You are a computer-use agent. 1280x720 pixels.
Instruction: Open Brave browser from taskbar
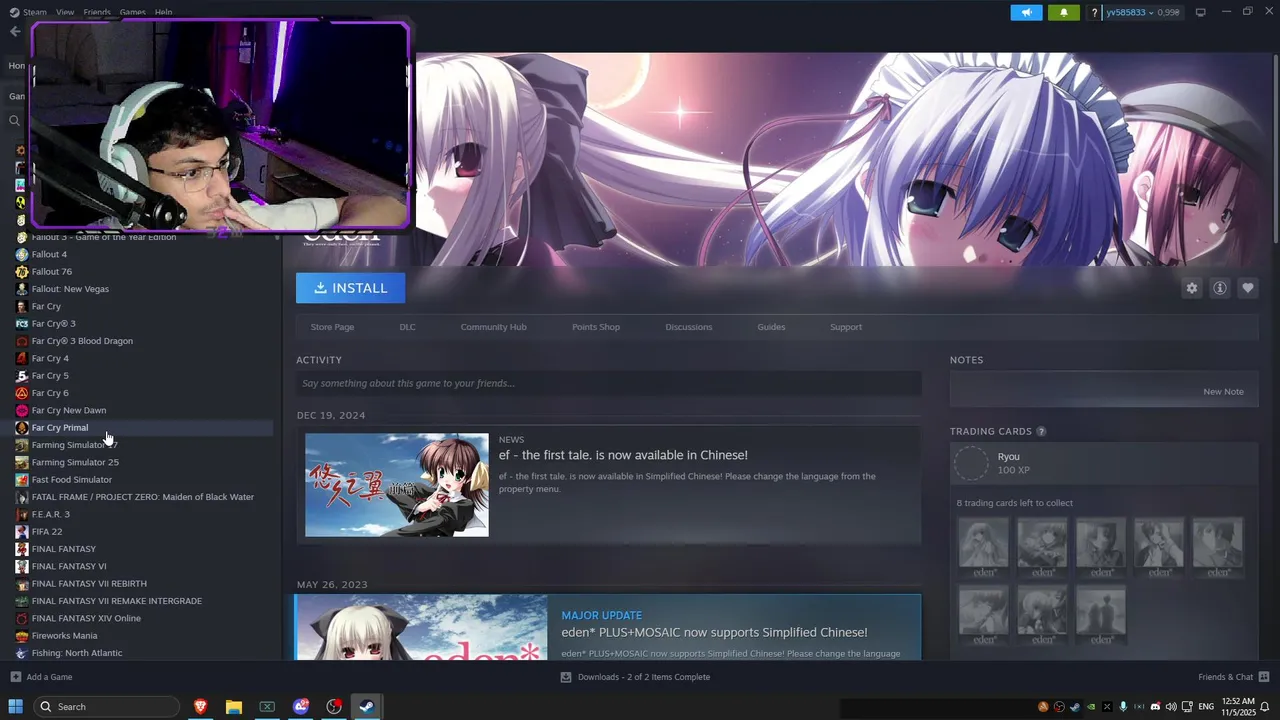point(200,707)
